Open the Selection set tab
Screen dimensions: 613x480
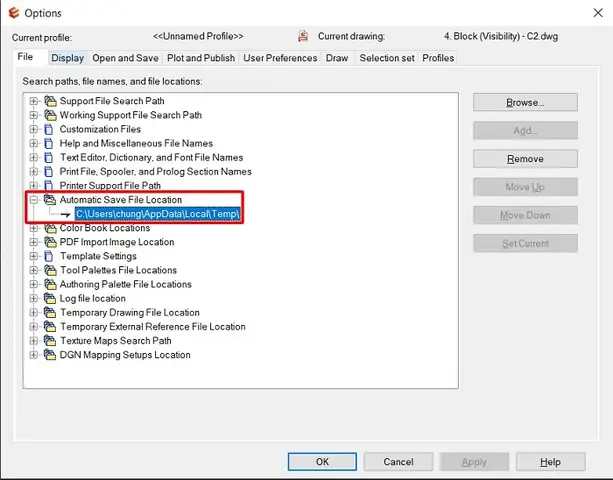pyautogui.click(x=387, y=58)
